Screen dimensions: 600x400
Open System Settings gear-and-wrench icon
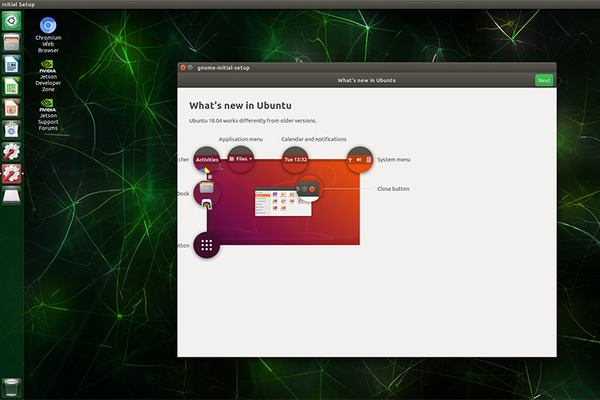pyautogui.click(x=12, y=151)
